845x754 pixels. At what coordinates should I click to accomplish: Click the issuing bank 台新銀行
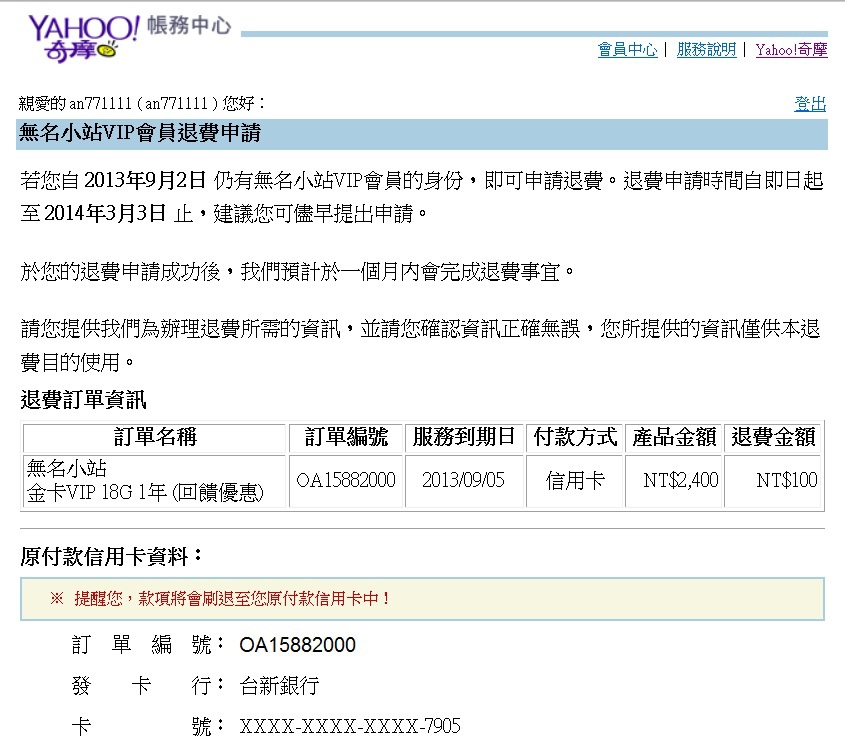(x=280, y=686)
